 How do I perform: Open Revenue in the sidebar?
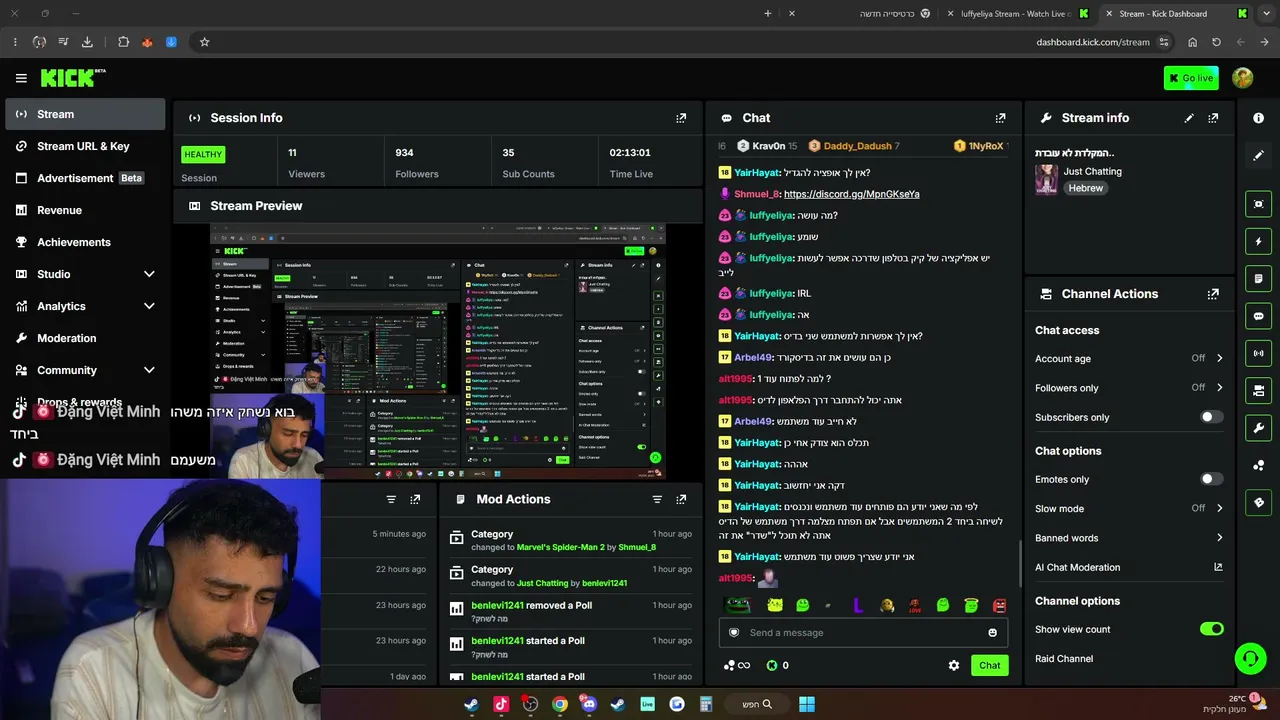pyautogui.click(x=85, y=210)
